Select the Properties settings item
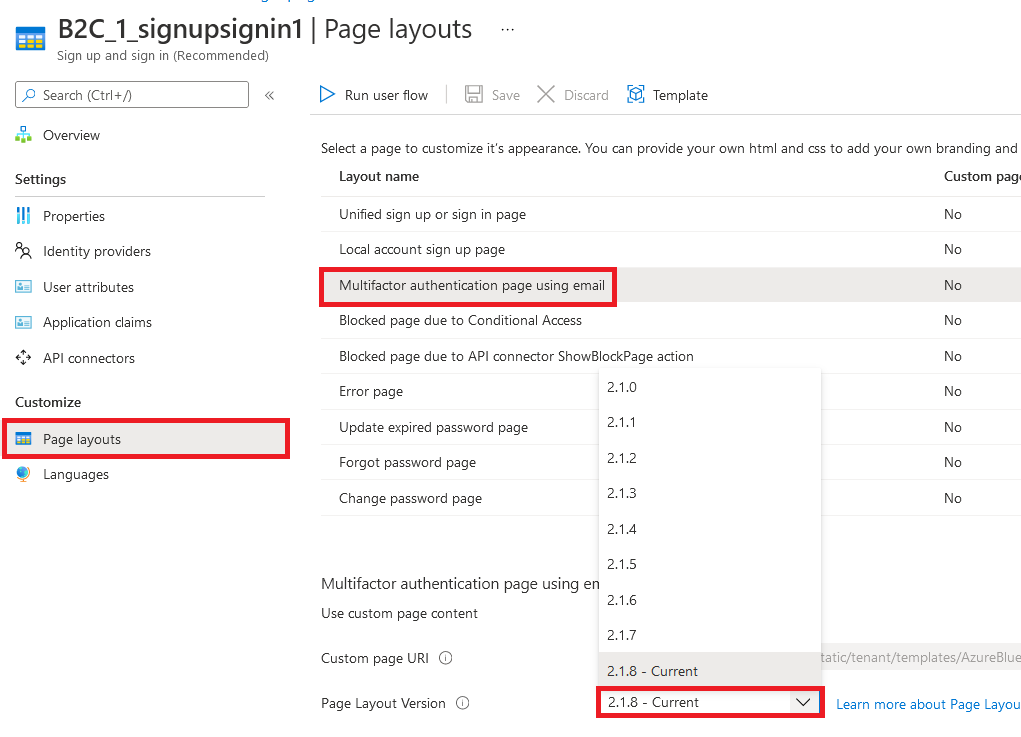This screenshot has width=1021, height=737. (x=74, y=215)
